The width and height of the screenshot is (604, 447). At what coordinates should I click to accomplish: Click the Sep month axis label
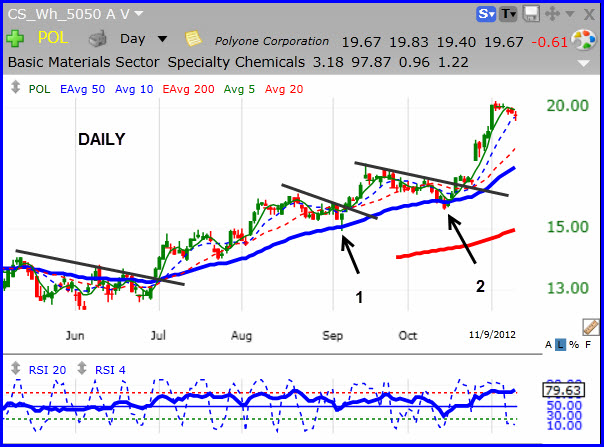click(x=332, y=335)
